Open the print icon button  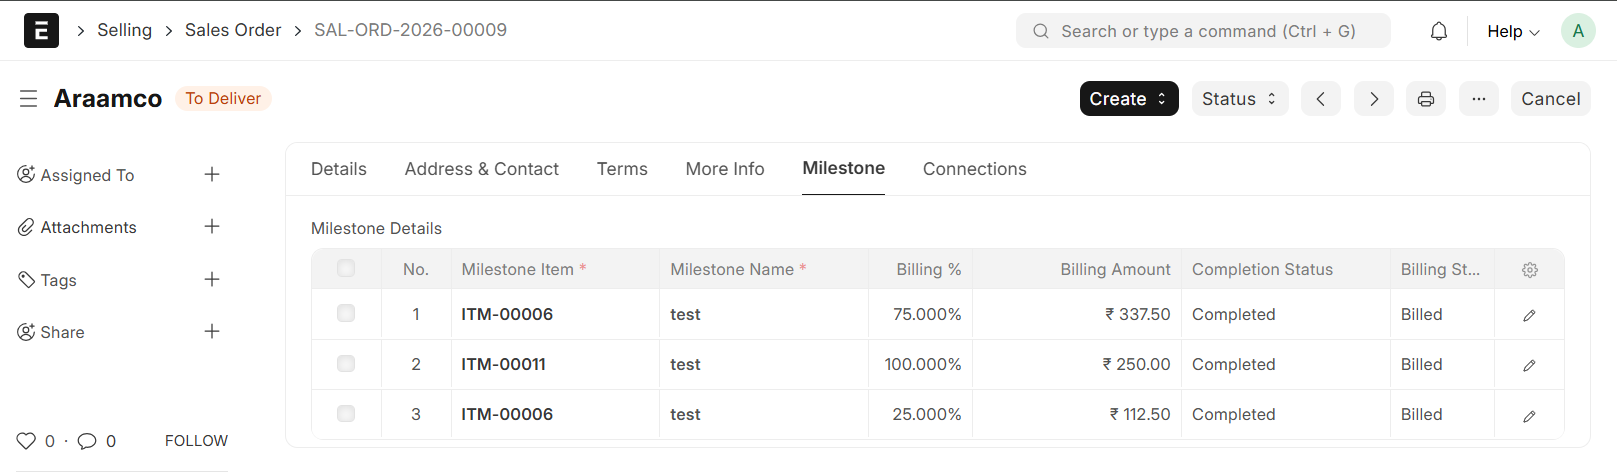click(1425, 99)
